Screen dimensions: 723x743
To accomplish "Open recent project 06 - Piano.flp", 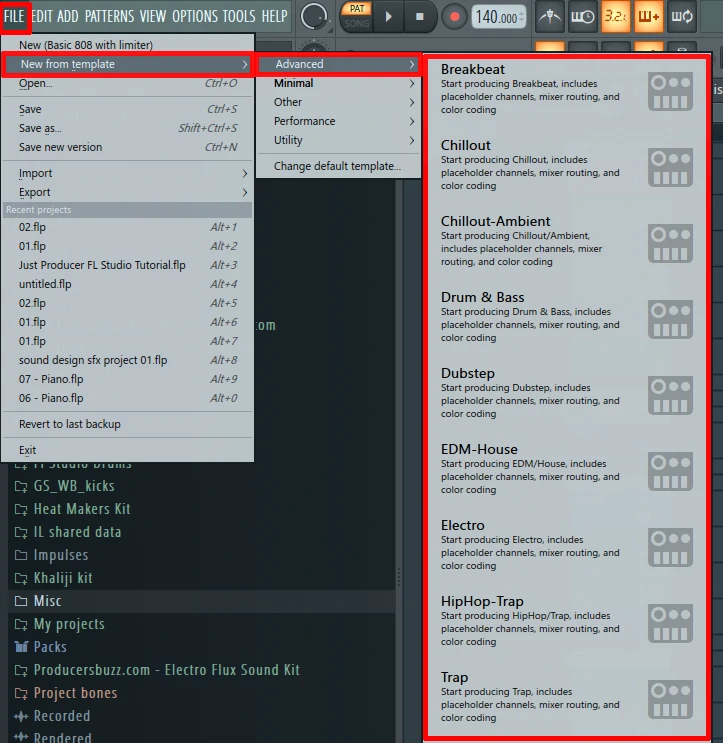I will (128, 398).
